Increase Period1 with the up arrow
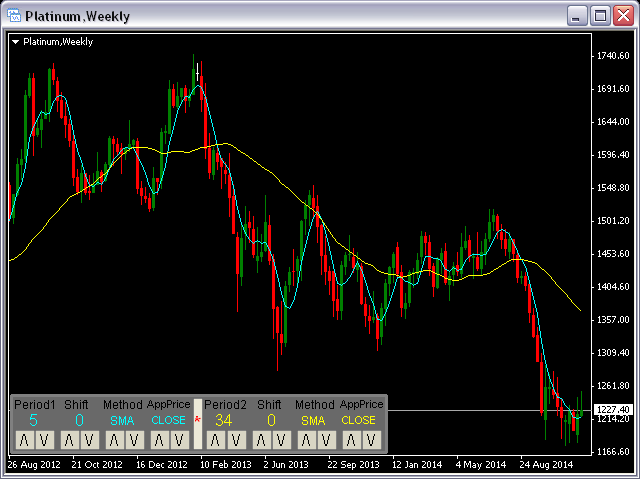 pyautogui.click(x=24, y=440)
